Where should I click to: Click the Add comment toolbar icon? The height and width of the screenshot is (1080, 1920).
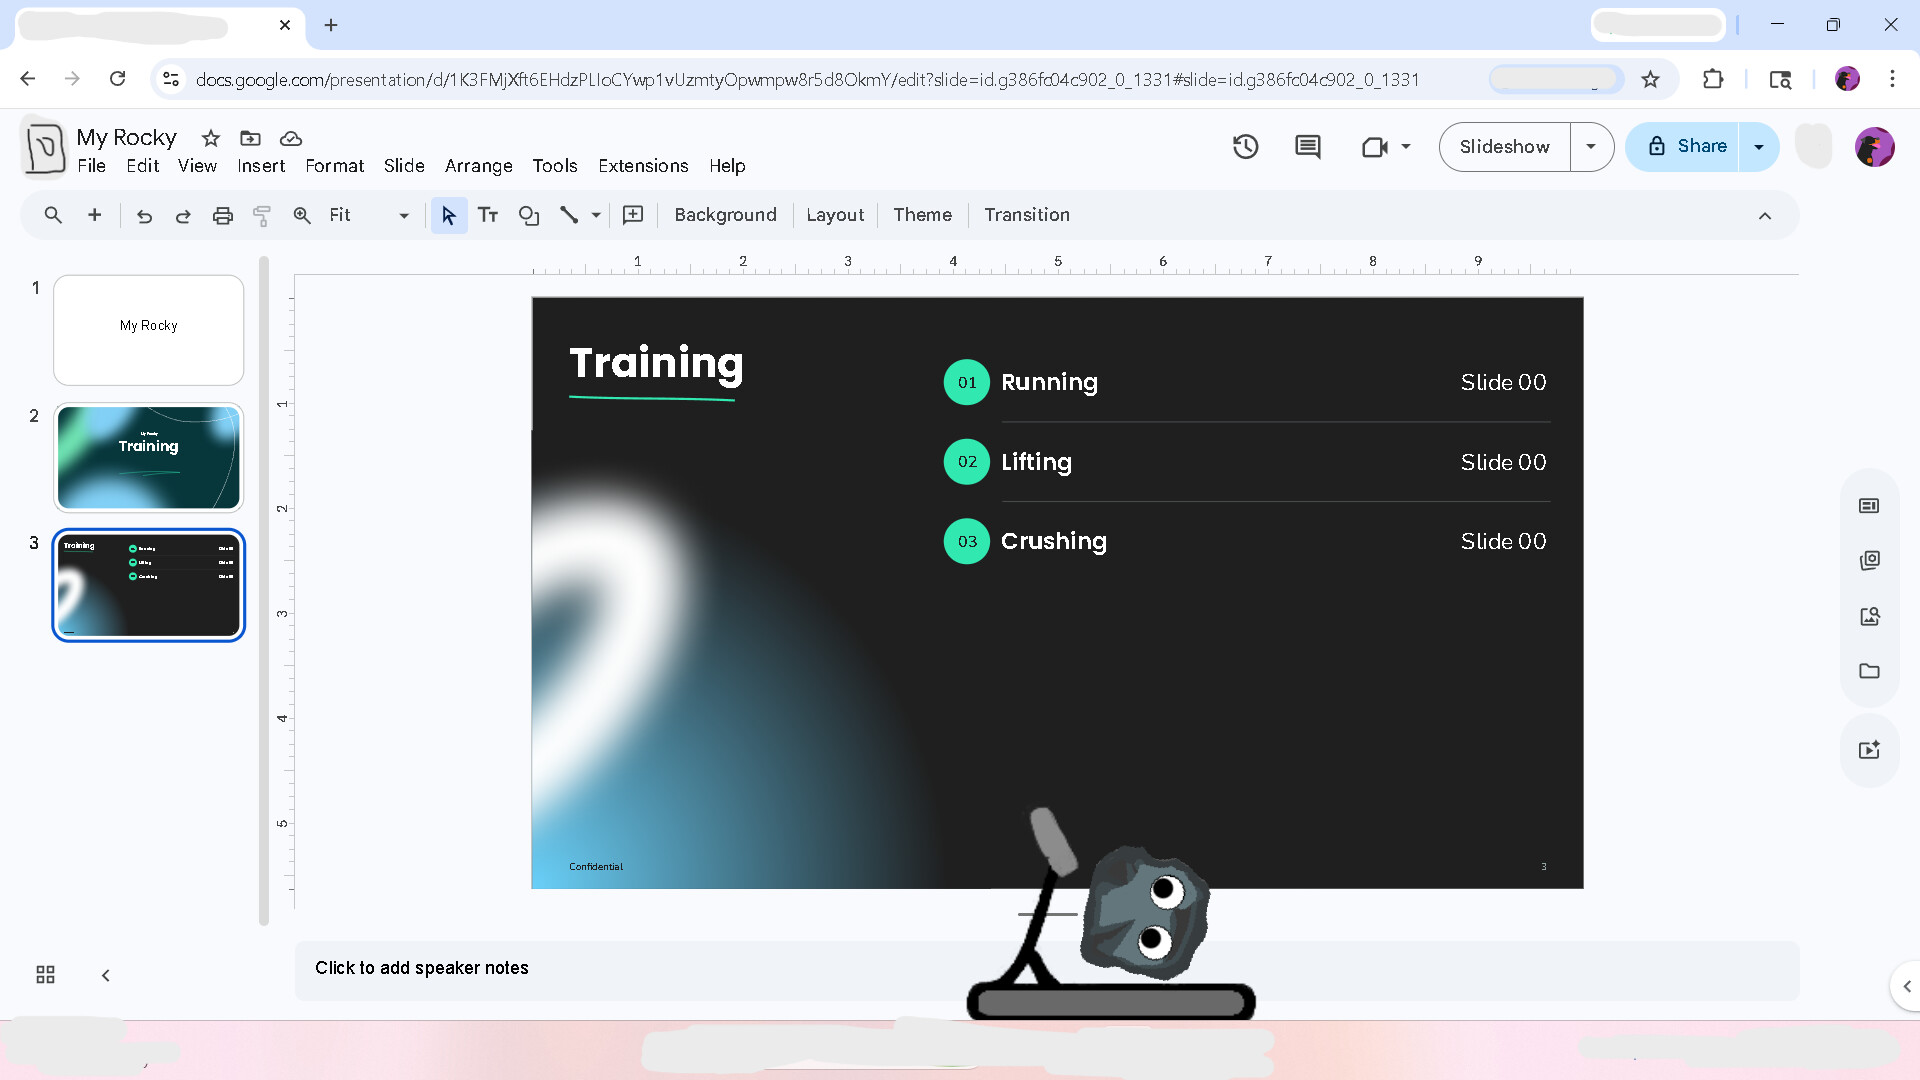pyautogui.click(x=633, y=215)
